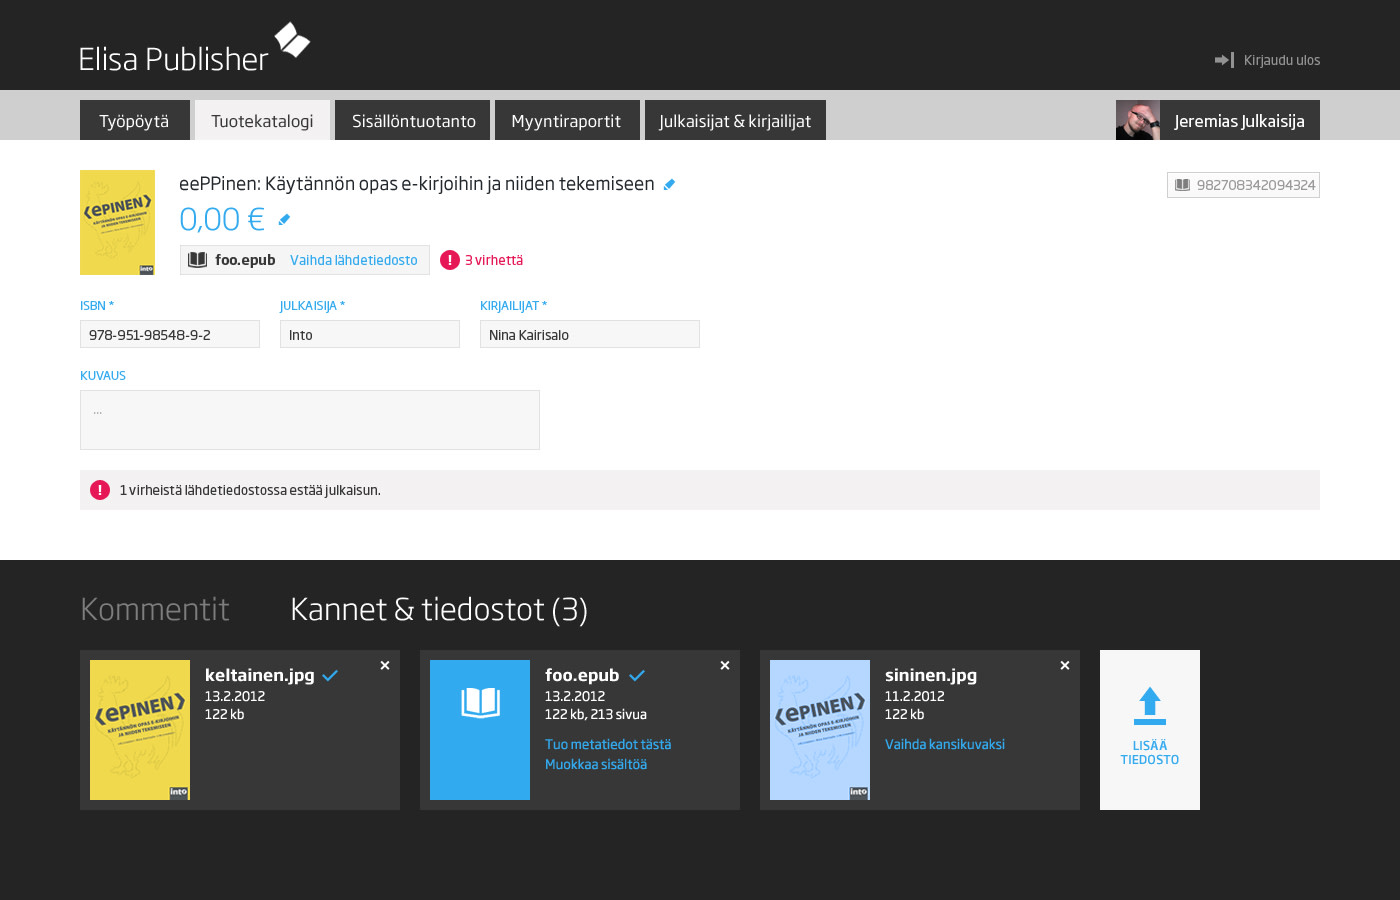The image size is (1400, 900).
Task: Click the upload arrow icon for Lisää tiedosto
Action: tap(1150, 706)
